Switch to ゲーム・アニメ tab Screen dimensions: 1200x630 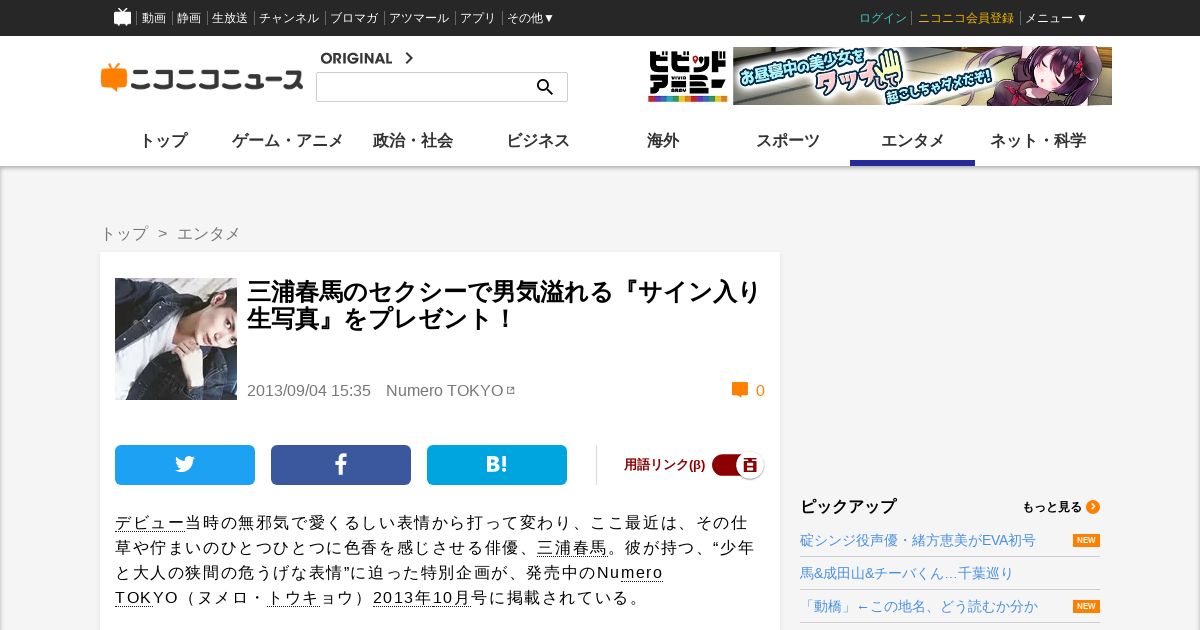(x=288, y=141)
